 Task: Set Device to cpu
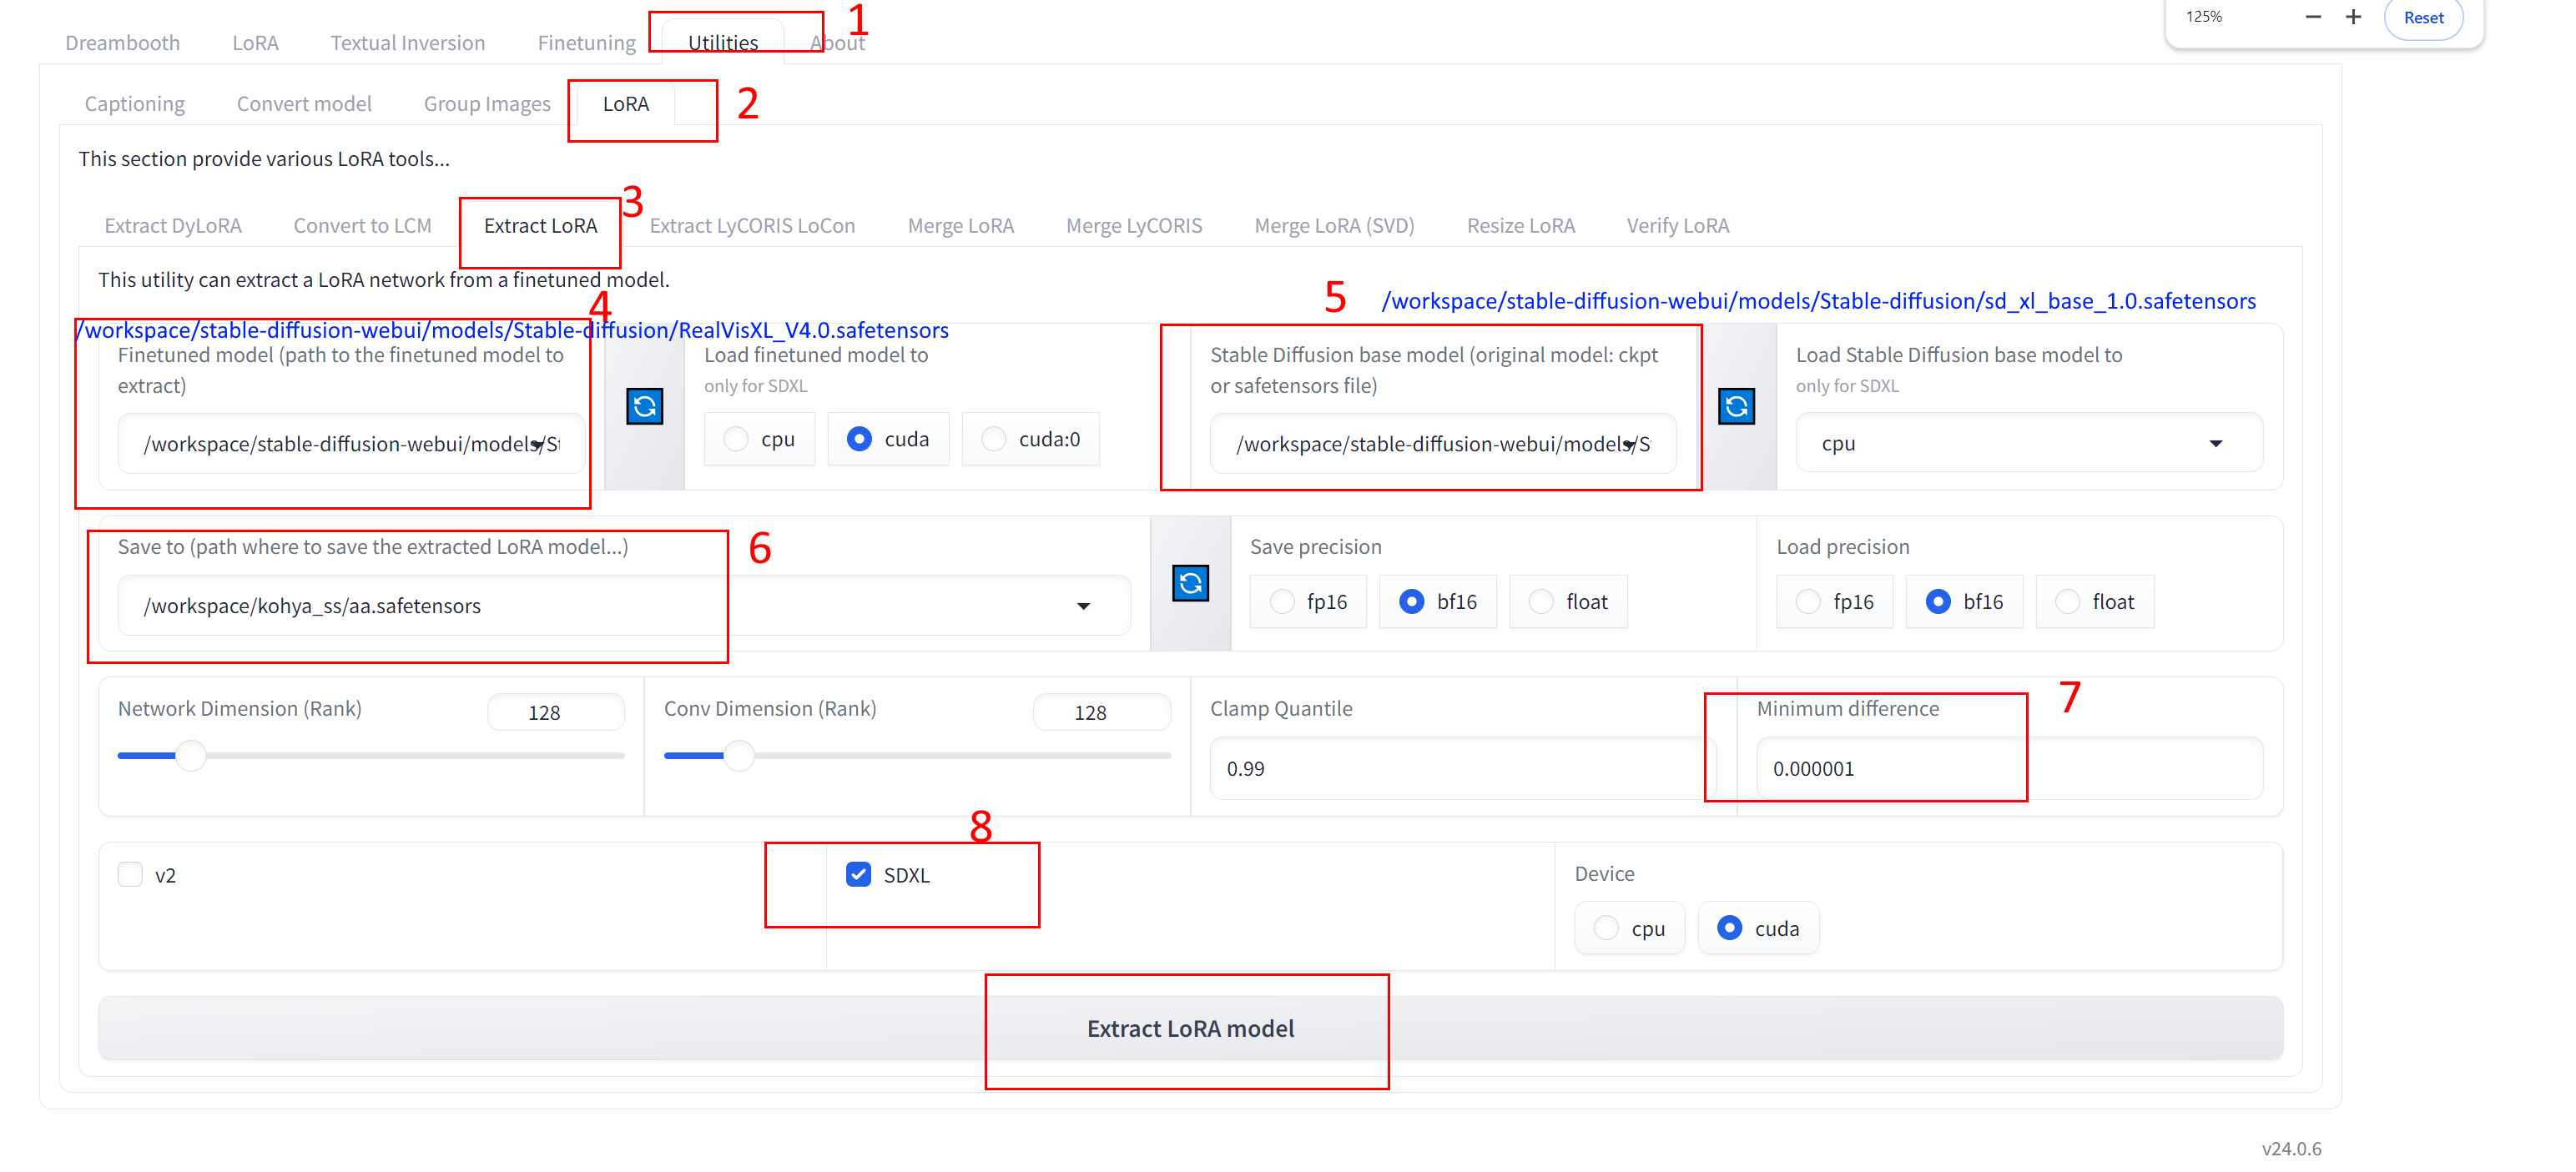[1606, 928]
